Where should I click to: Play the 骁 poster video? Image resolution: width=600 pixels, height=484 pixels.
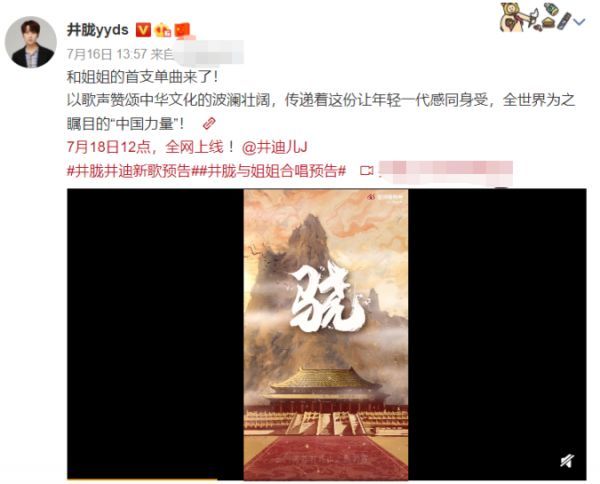coord(326,334)
